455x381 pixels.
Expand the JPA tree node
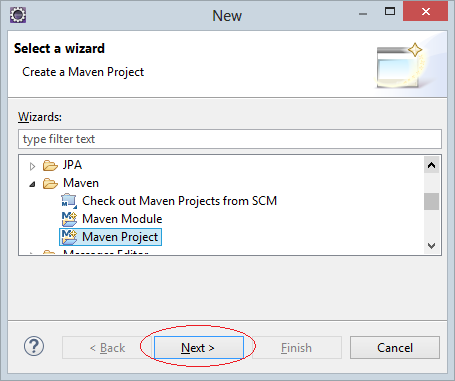32,166
